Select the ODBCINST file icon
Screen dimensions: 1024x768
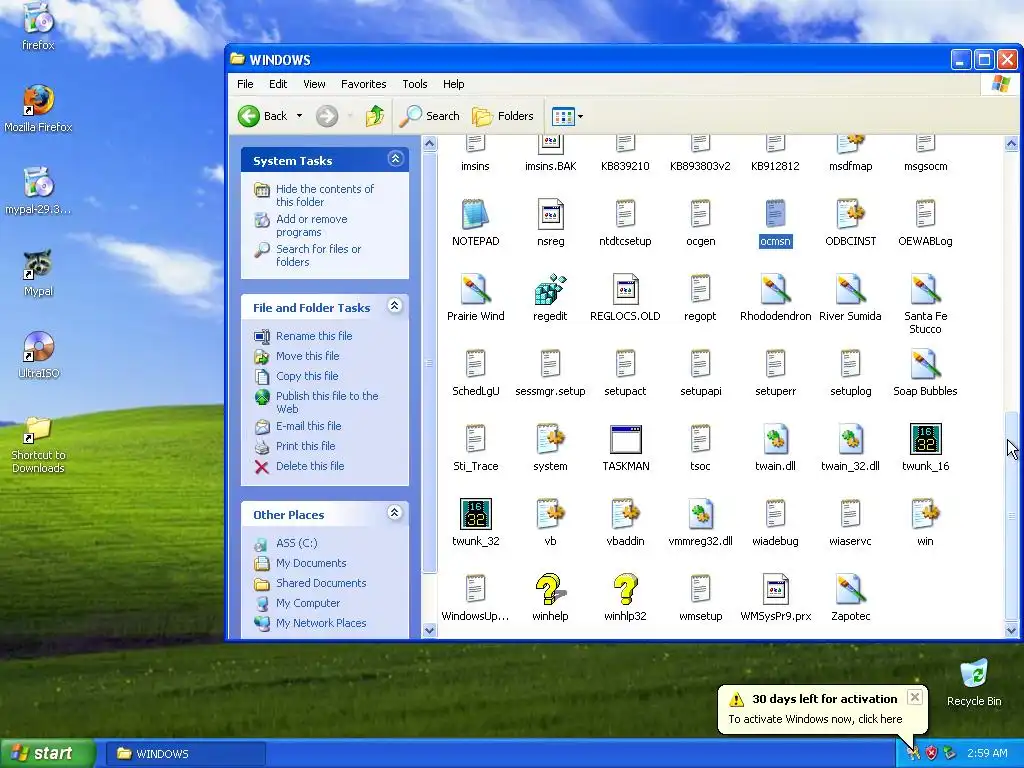(850, 214)
